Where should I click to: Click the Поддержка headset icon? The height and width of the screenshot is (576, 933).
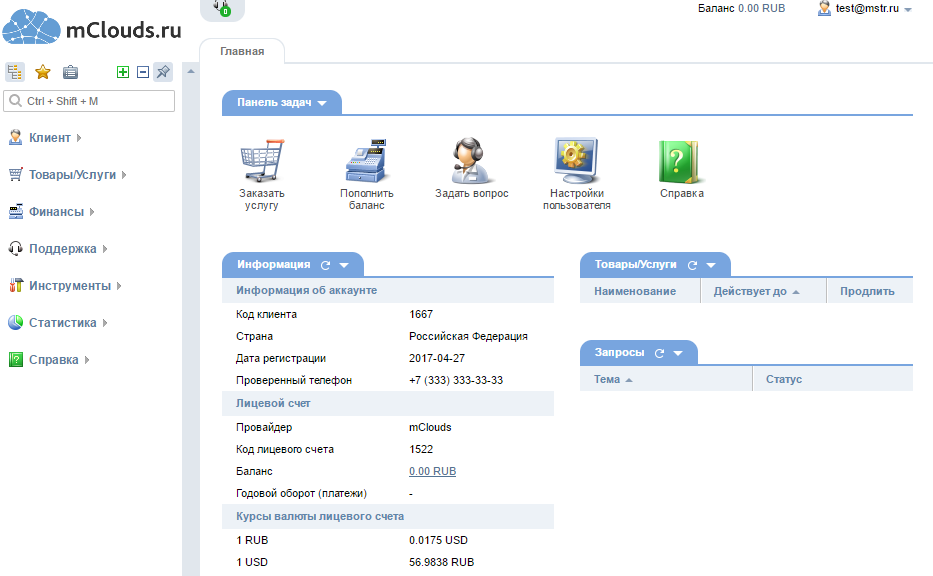[x=15, y=248]
